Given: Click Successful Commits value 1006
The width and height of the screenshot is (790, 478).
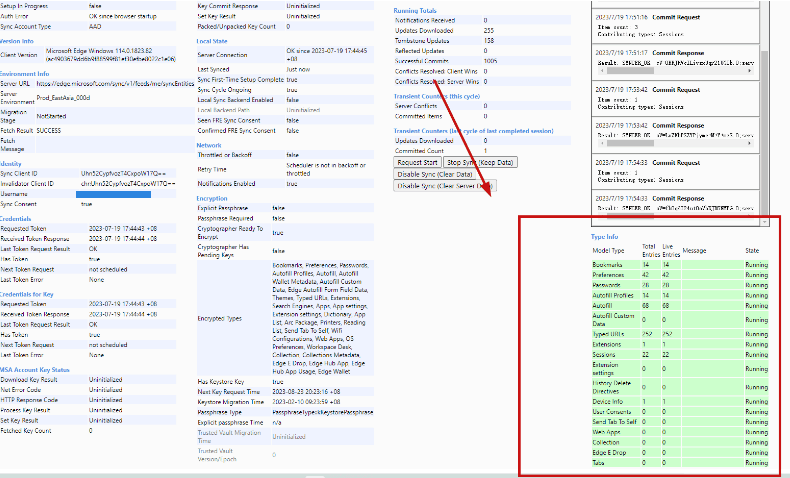Looking at the screenshot, I should (490, 61).
